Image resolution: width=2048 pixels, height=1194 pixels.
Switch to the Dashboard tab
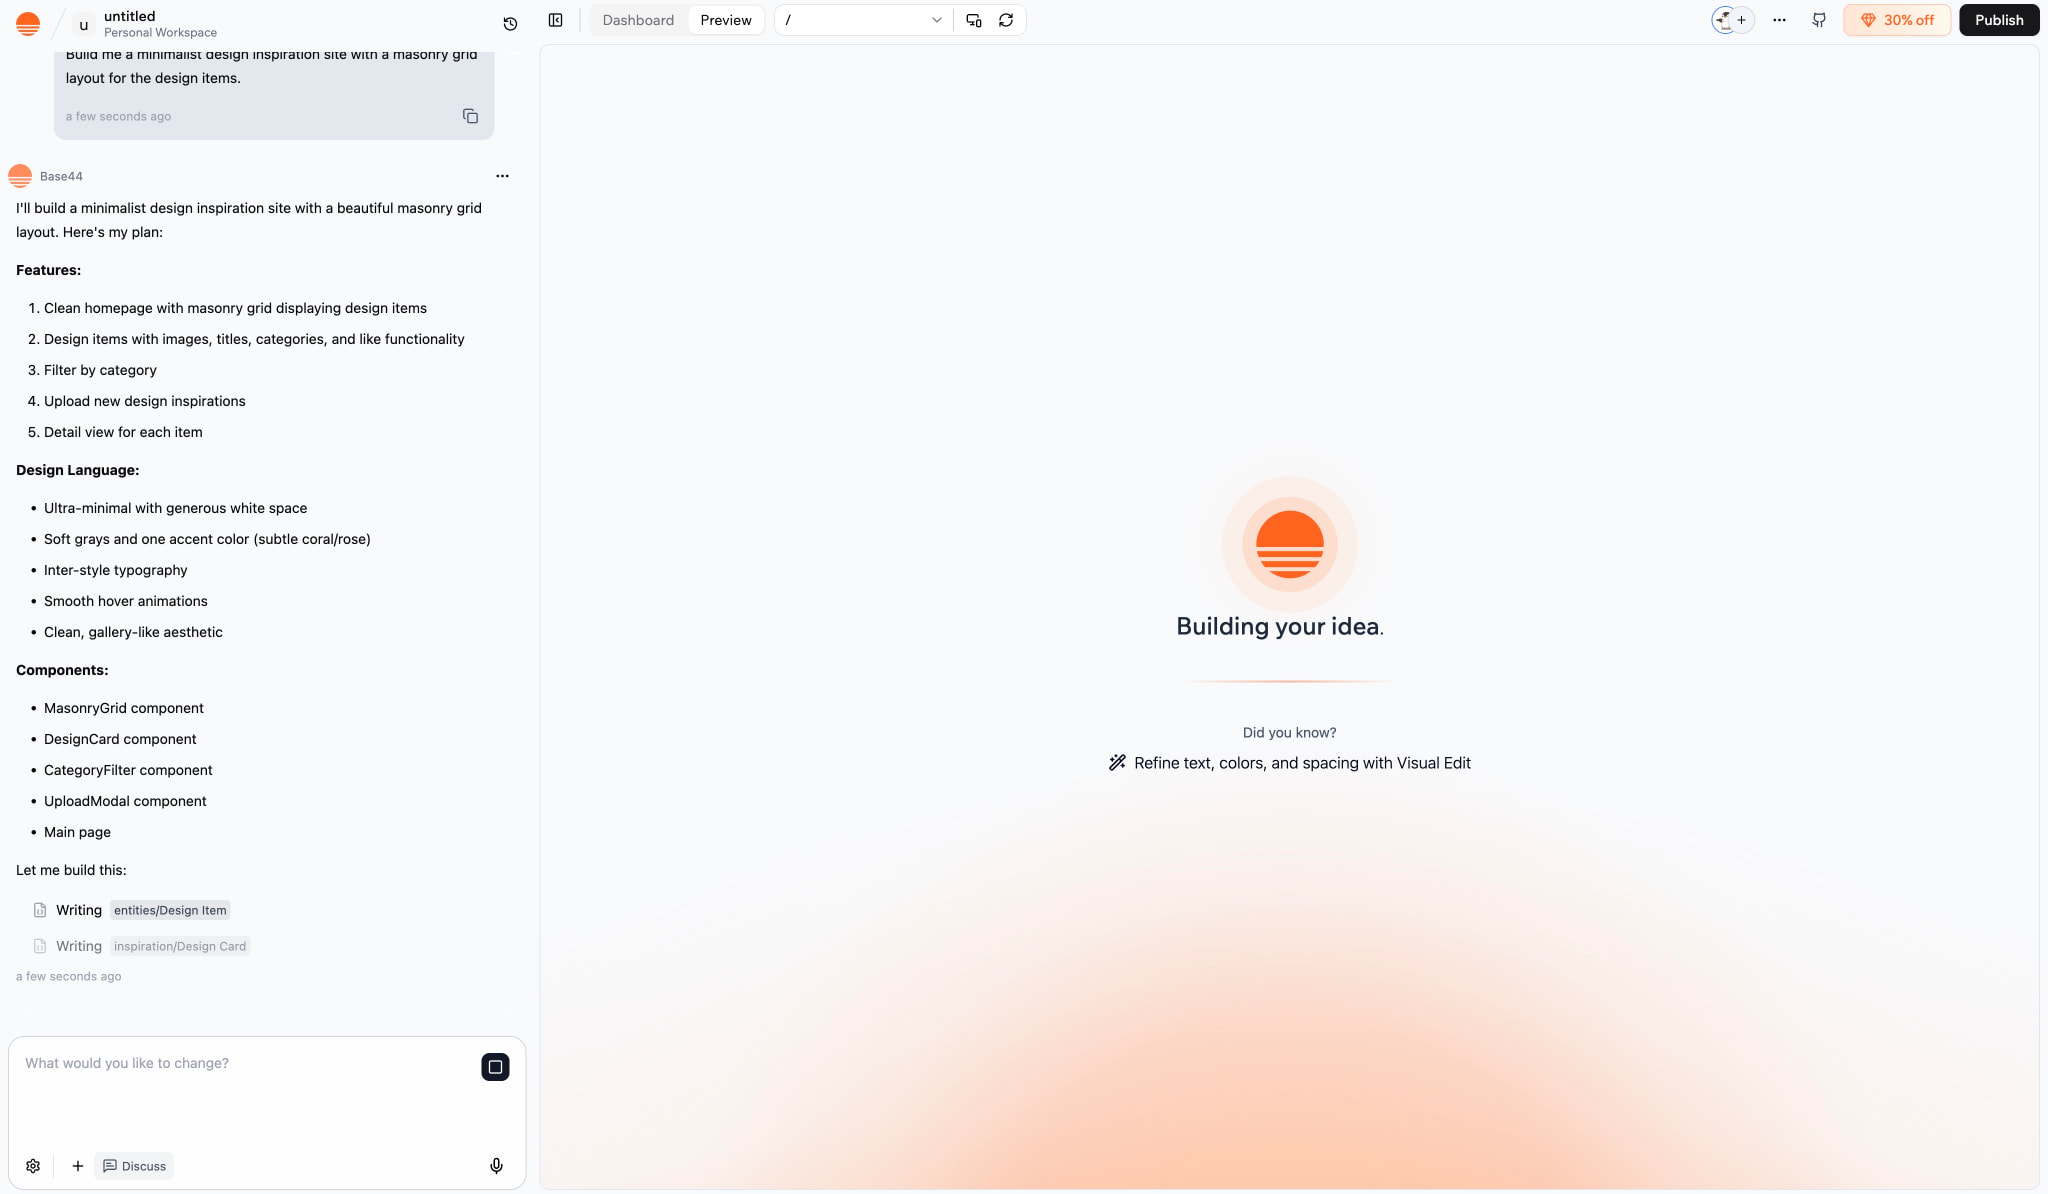[x=638, y=20]
